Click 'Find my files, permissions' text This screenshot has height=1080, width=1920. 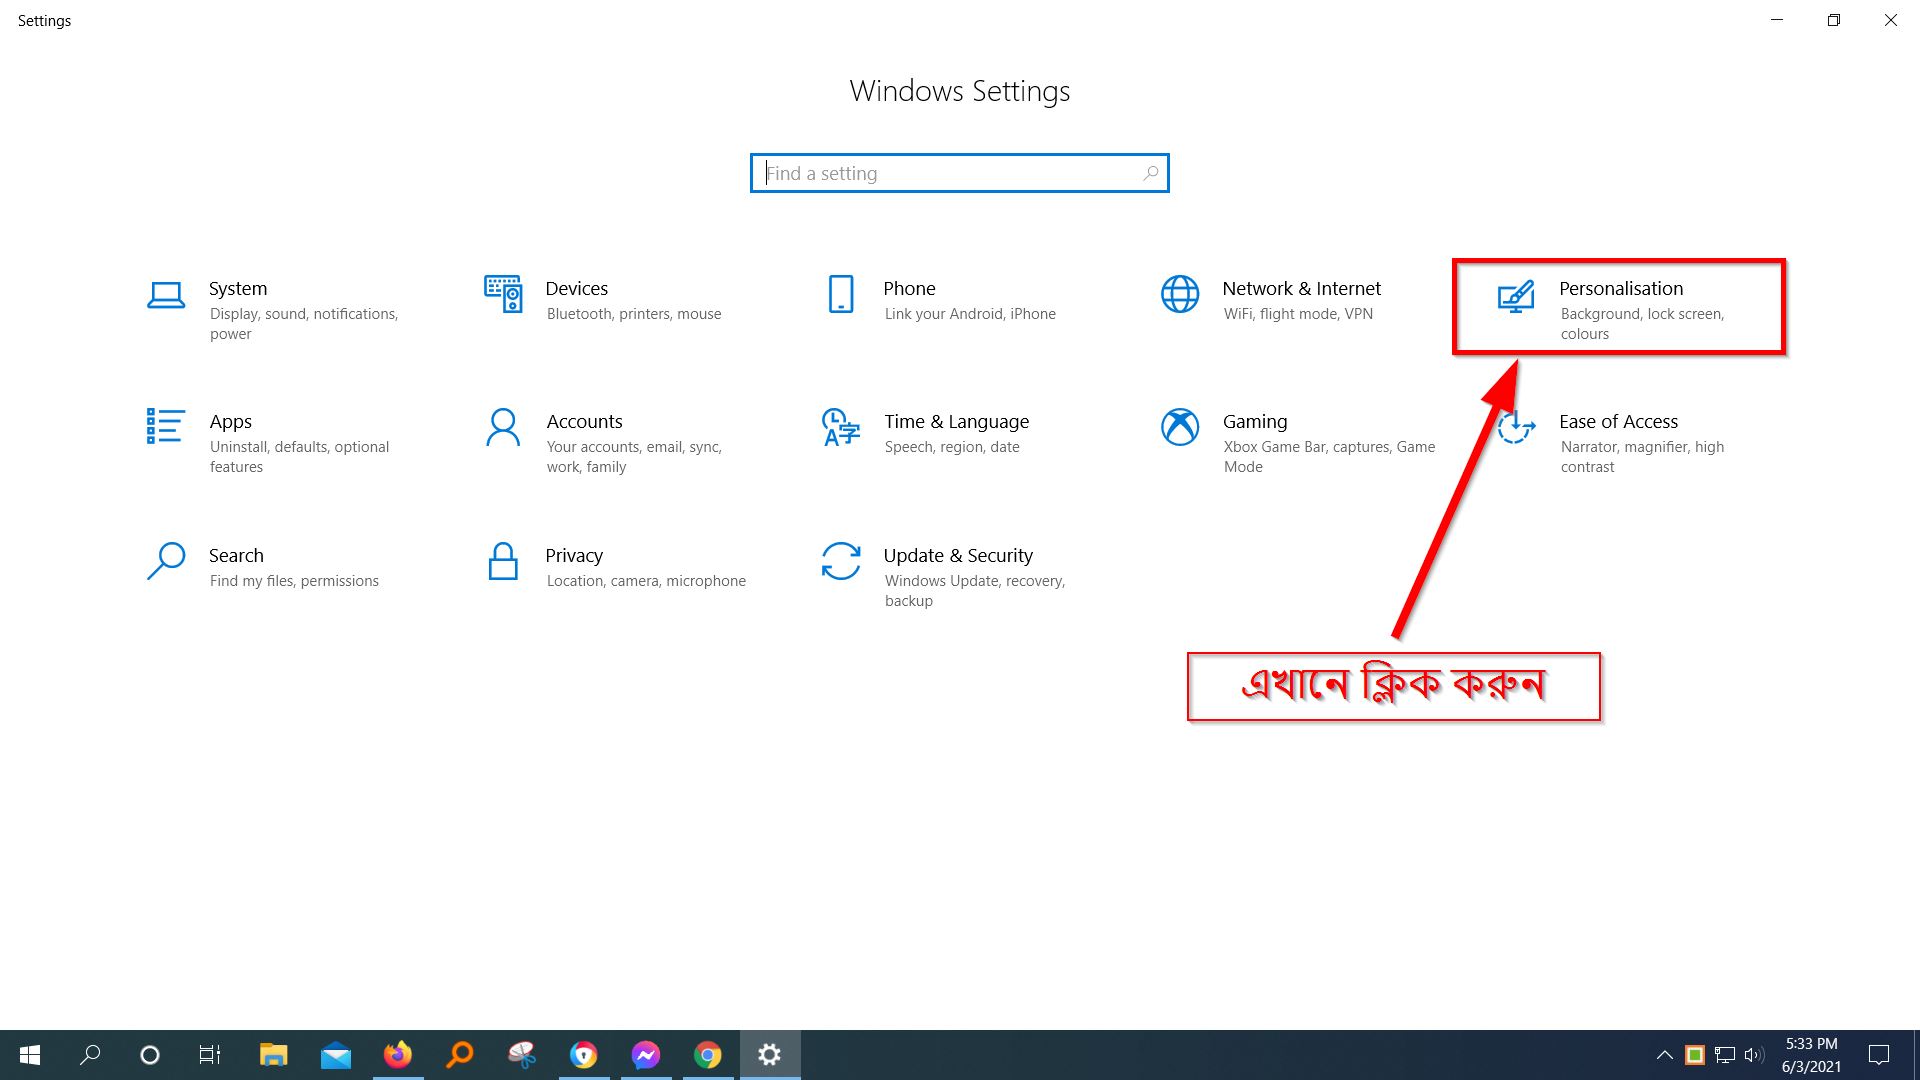(x=294, y=581)
